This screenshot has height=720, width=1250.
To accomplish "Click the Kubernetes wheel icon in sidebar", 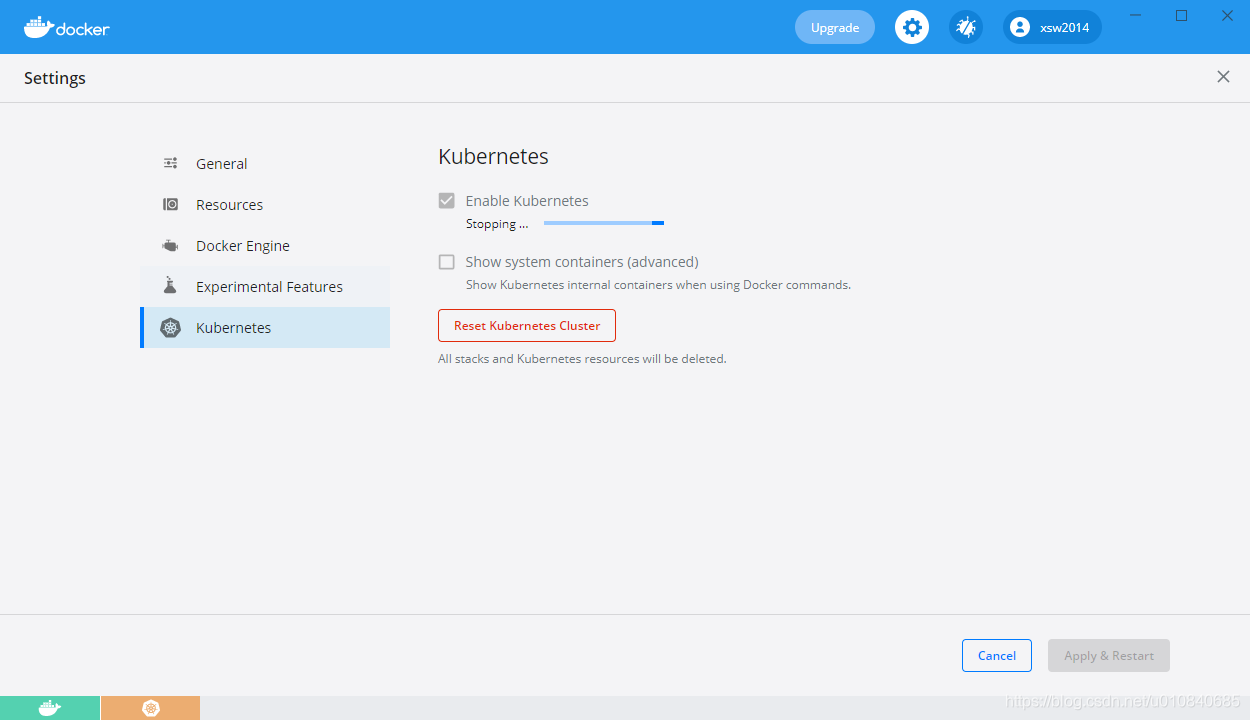I will [171, 327].
